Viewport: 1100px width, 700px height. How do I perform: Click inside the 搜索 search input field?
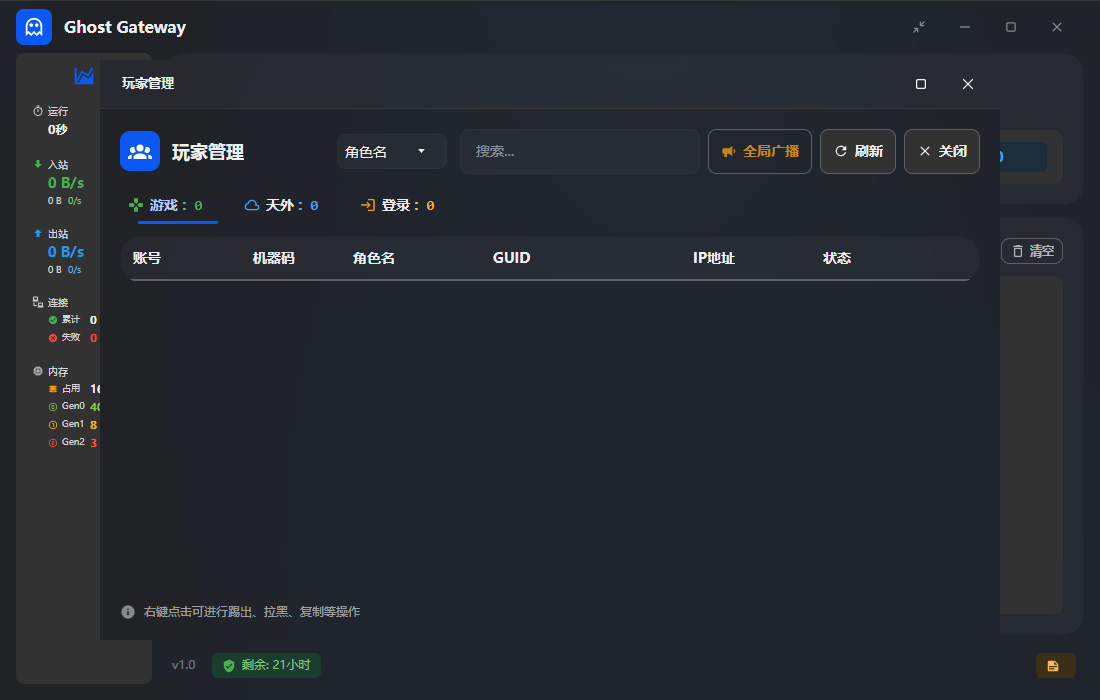click(580, 151)
